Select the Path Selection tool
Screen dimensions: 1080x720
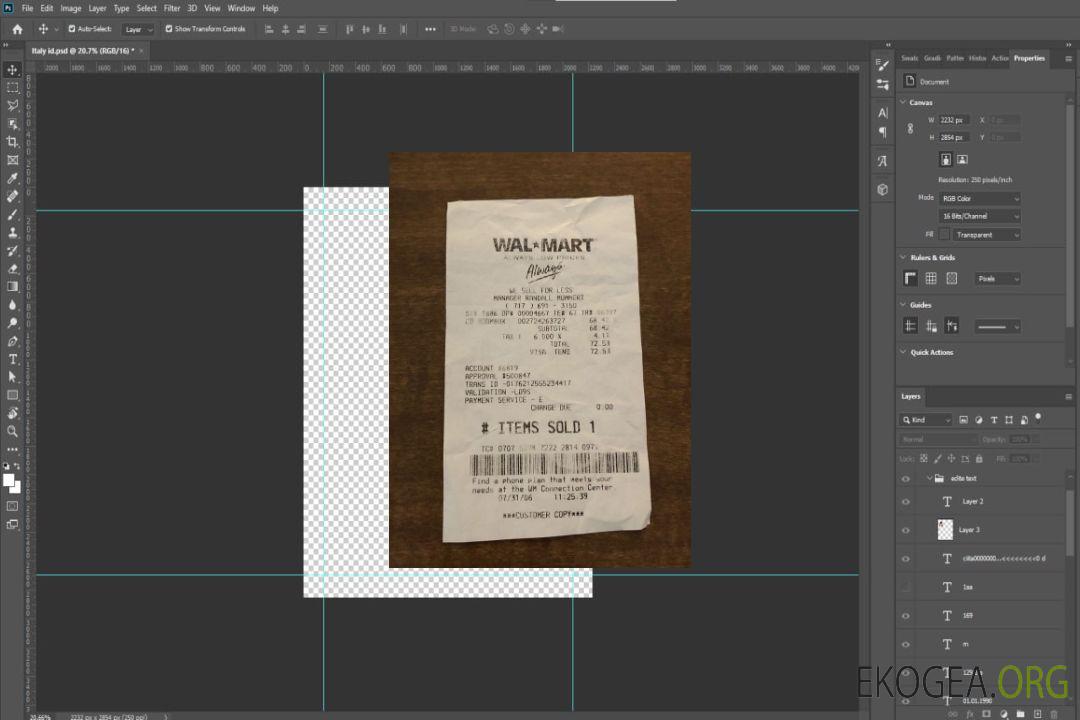click(12, 377)
